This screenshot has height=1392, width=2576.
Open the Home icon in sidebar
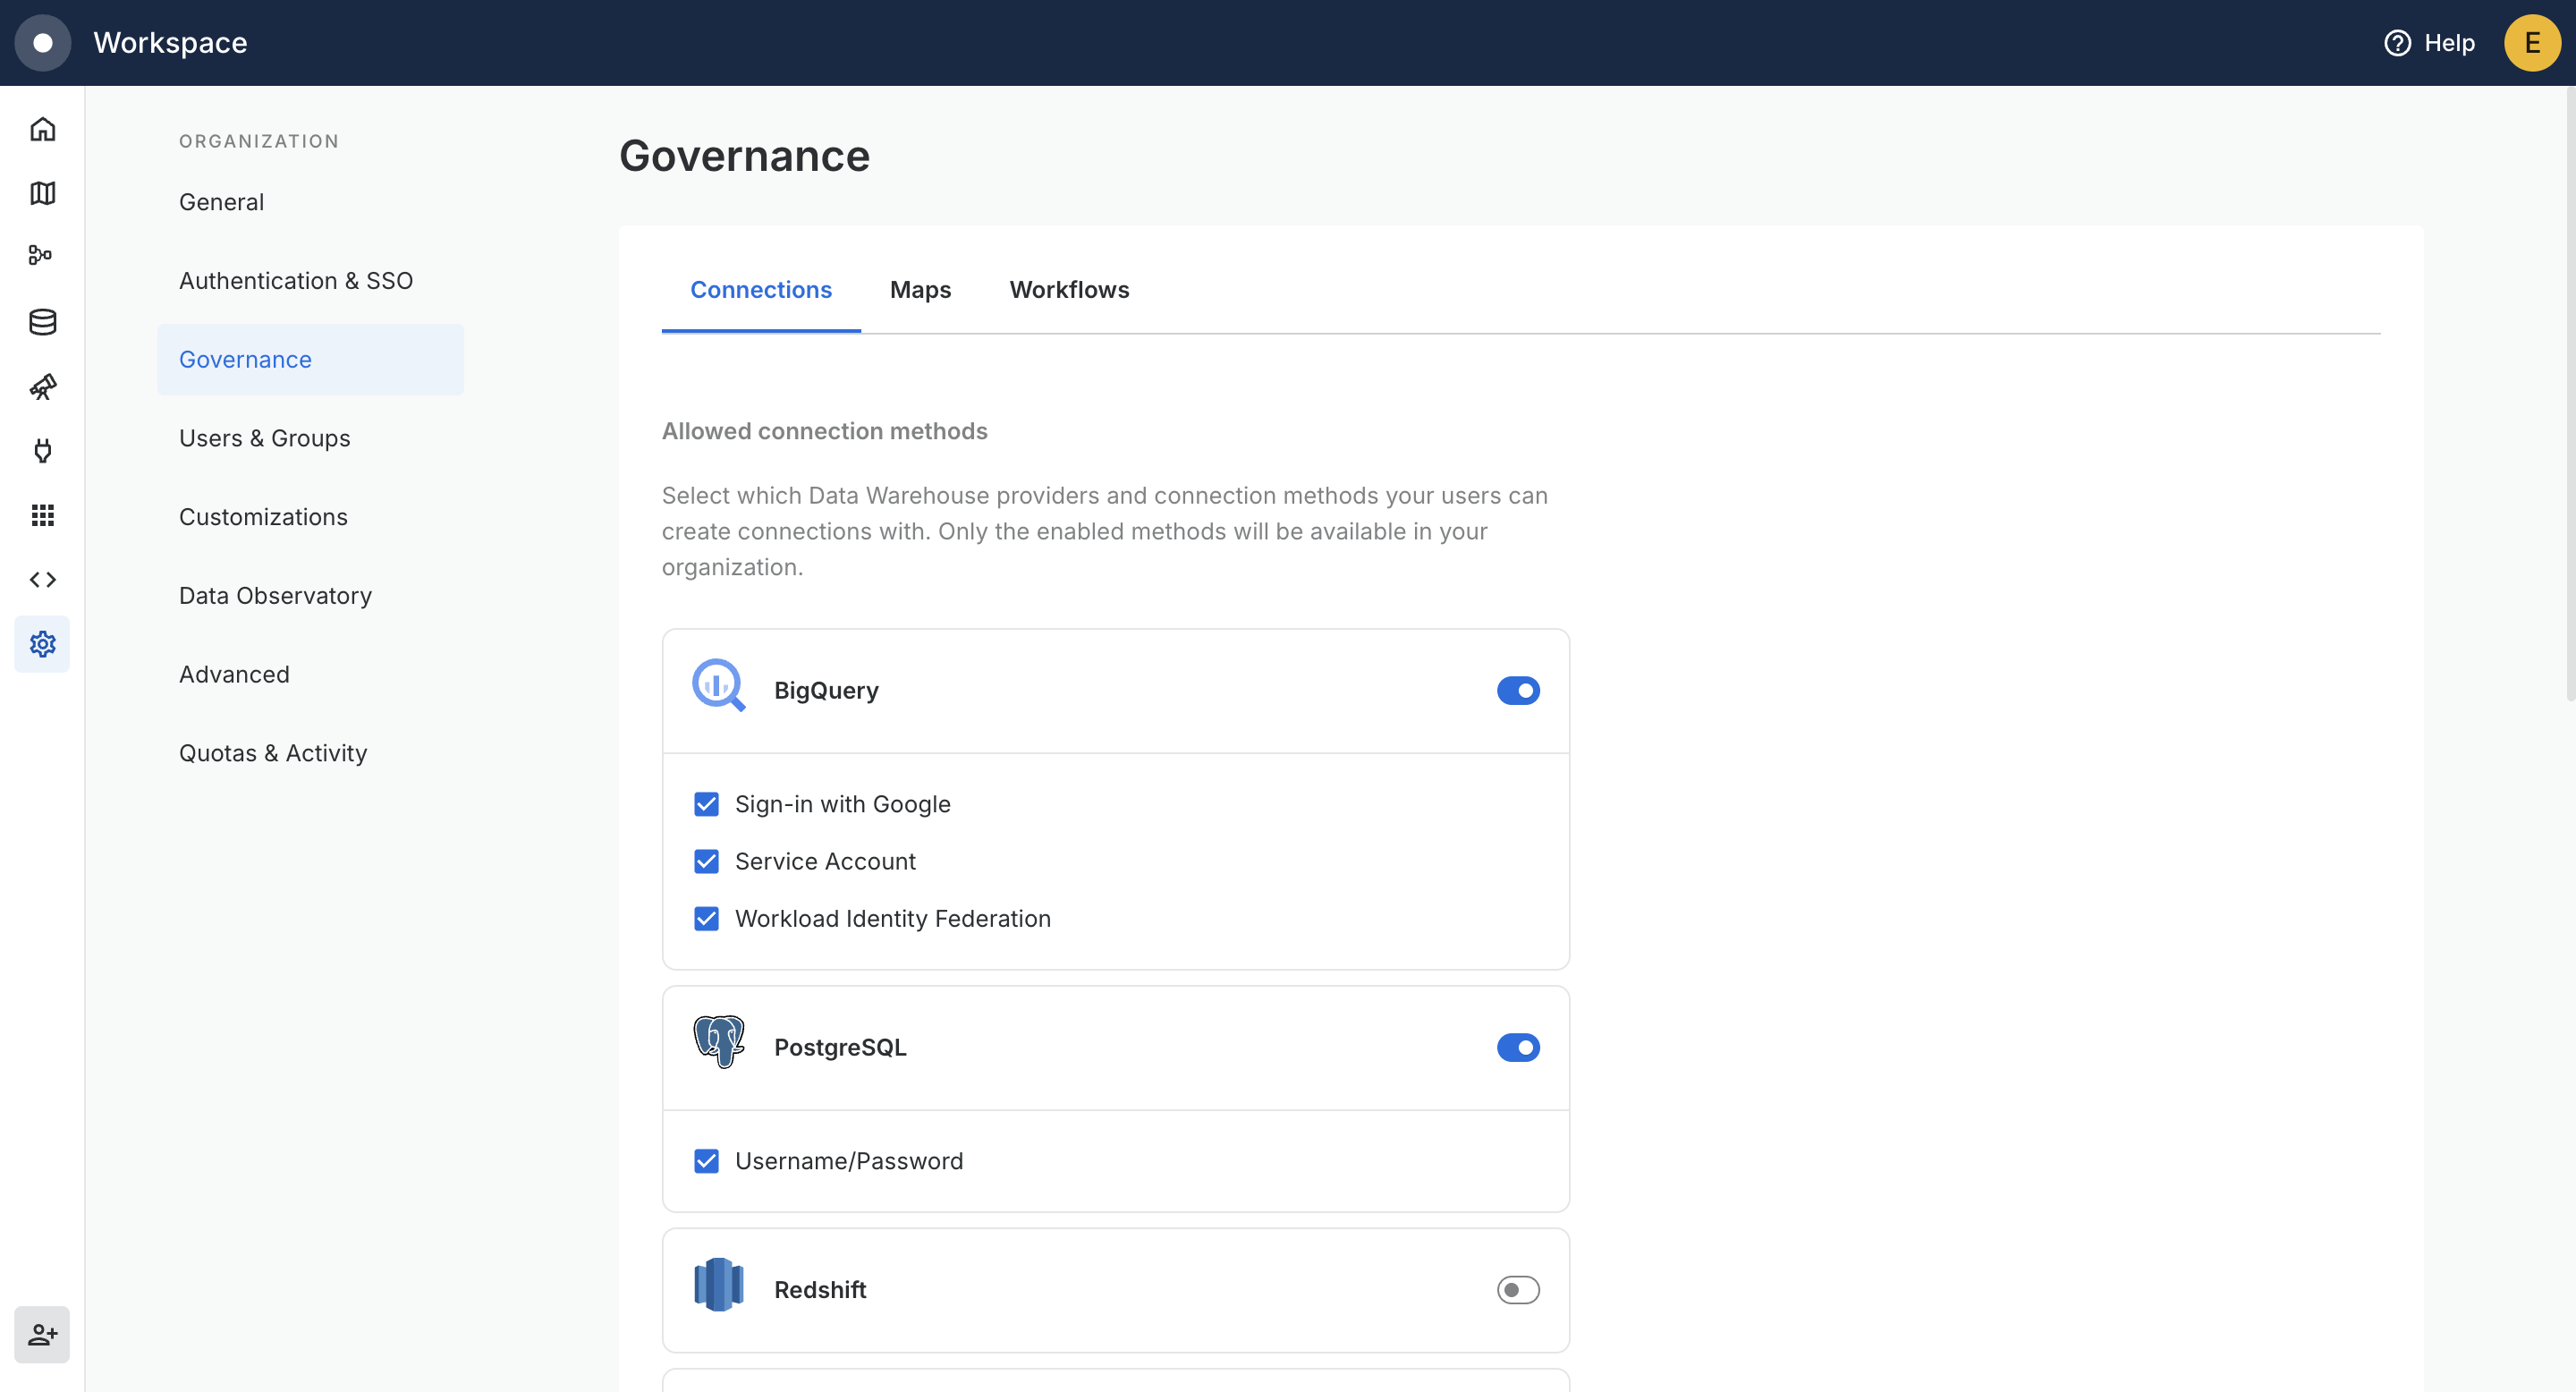tap(42, 129)
